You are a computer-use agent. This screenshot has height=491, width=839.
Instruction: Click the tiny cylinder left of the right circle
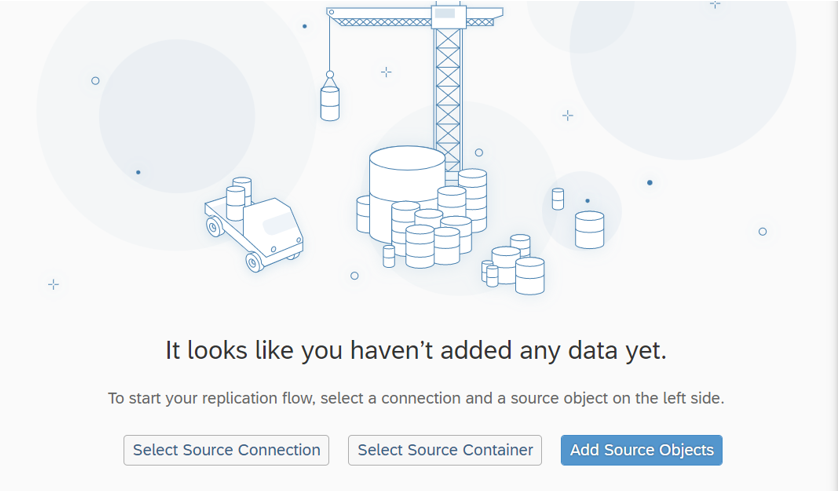tap(558, 199)
